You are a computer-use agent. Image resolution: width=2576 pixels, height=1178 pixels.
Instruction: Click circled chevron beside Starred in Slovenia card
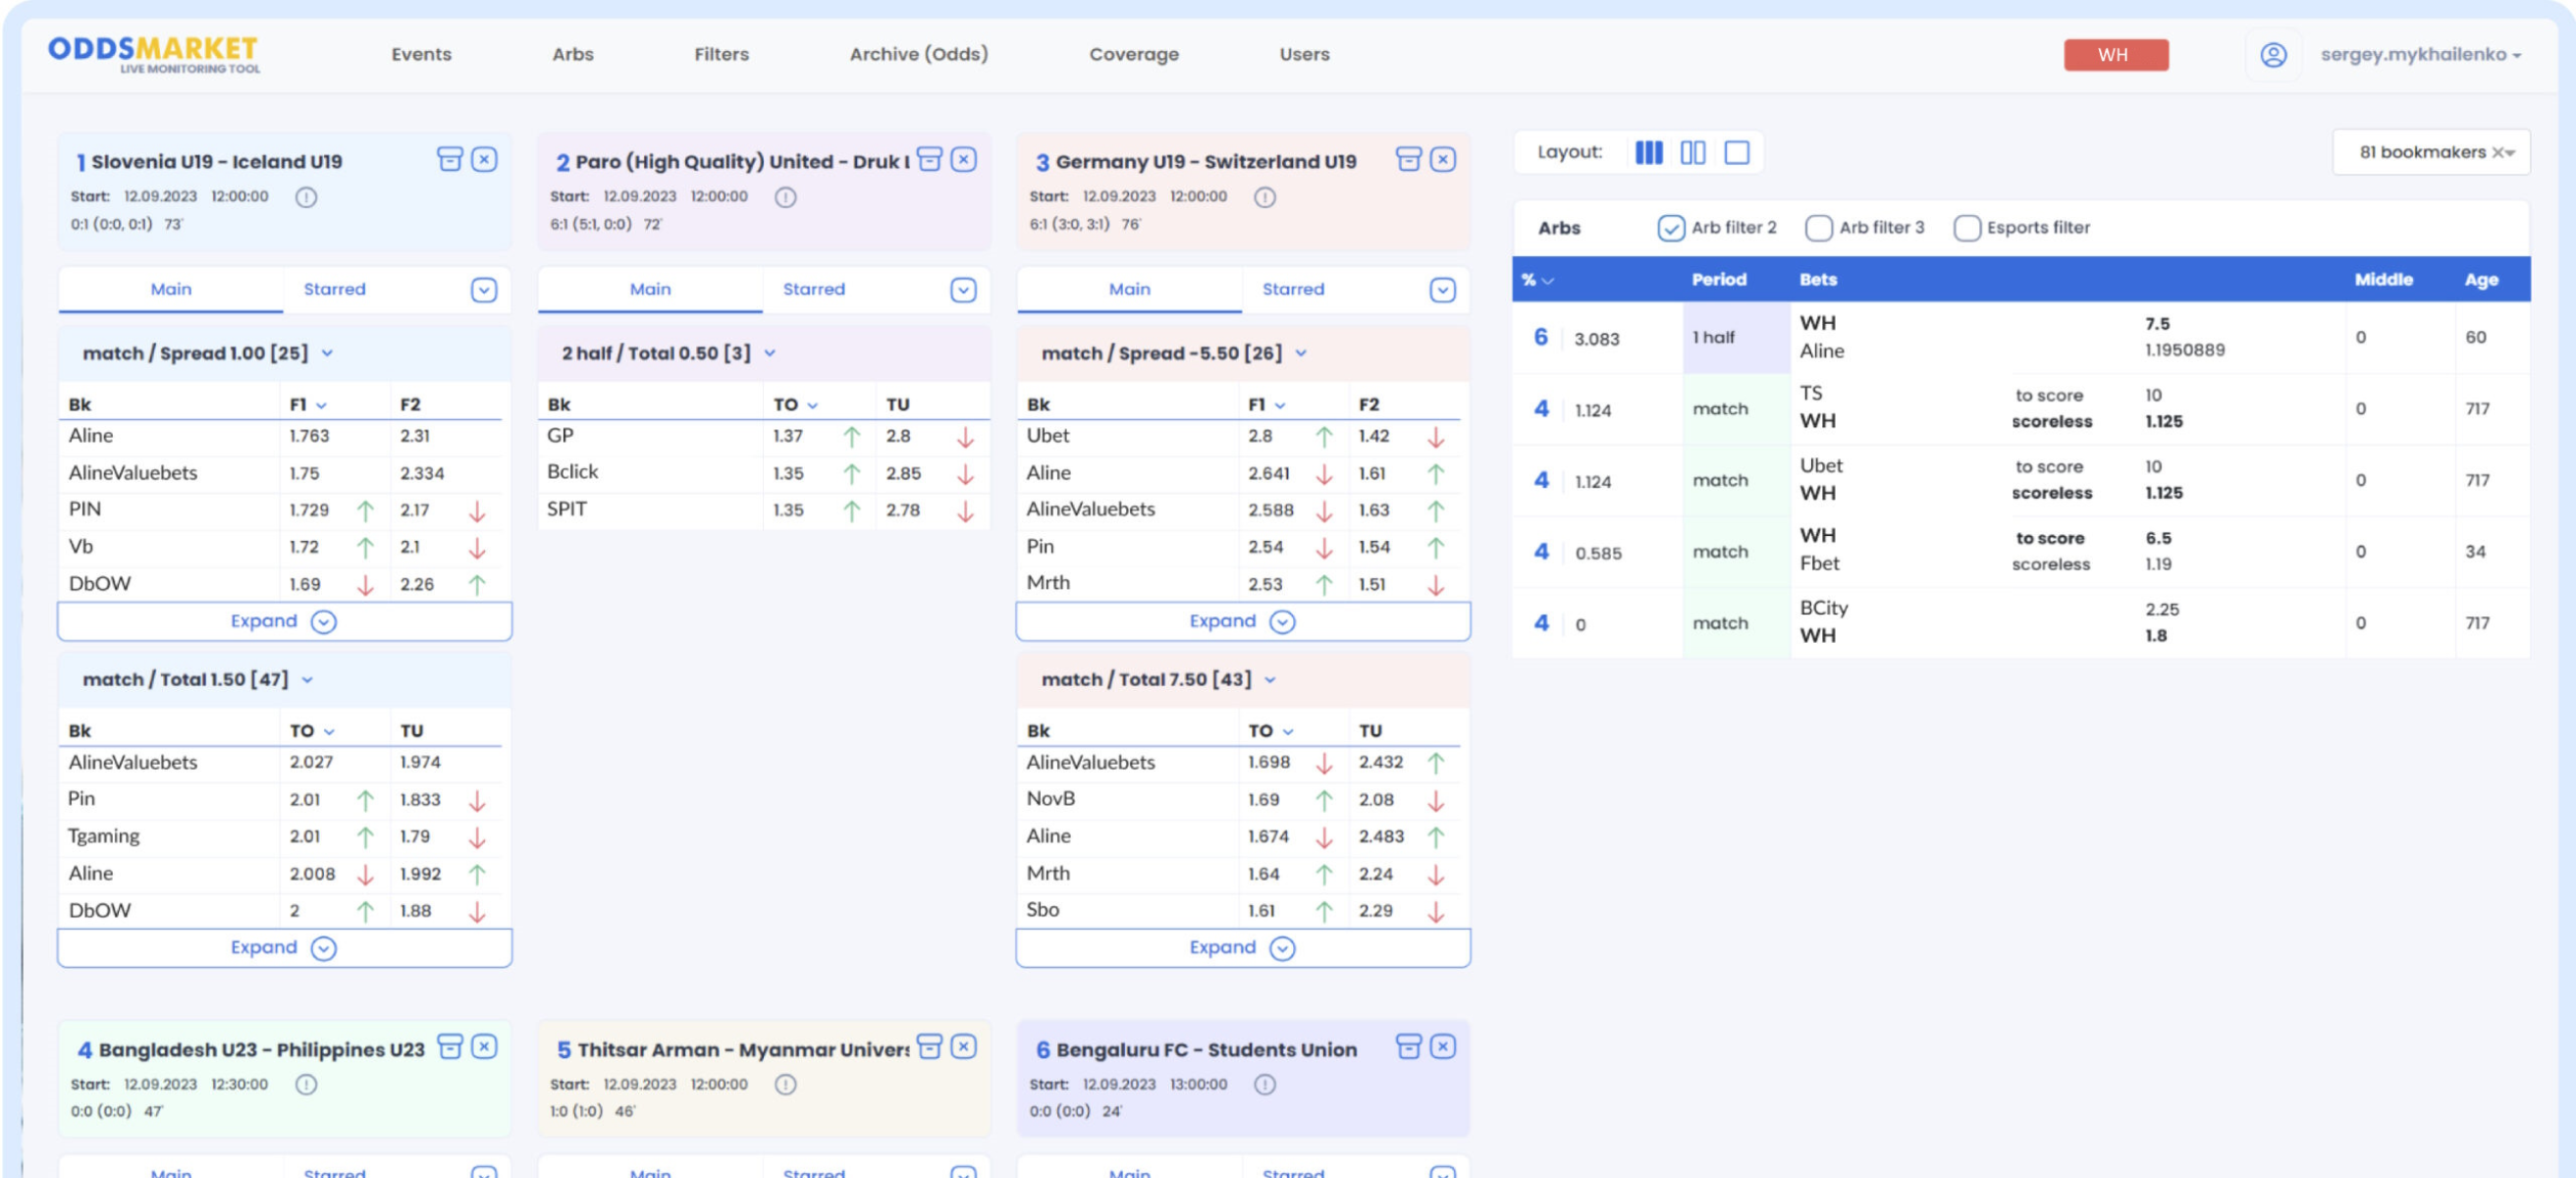[x=483, y=290]
